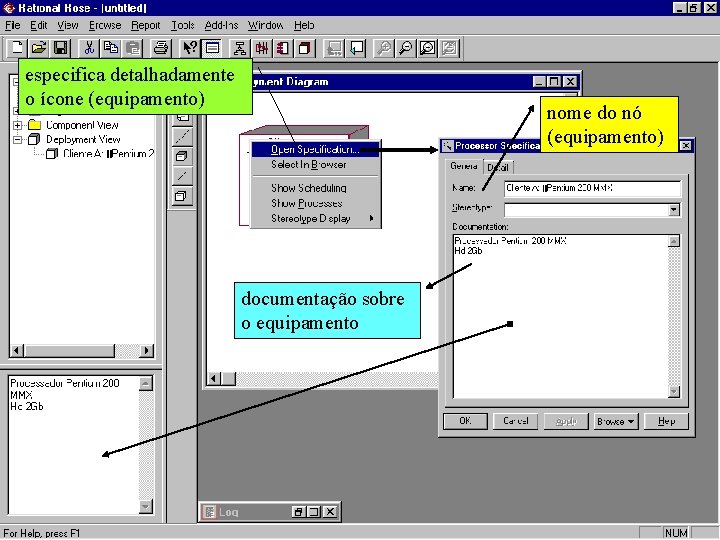Expand the Component View tree node
This screenshot has width=720, height=540.
coord(17,125)
